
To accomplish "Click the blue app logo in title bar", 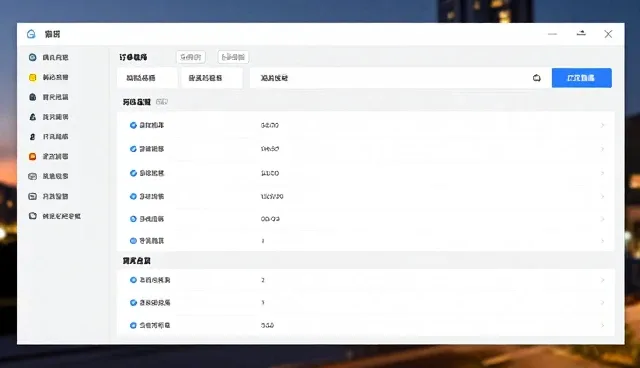I will coord(31,34).
